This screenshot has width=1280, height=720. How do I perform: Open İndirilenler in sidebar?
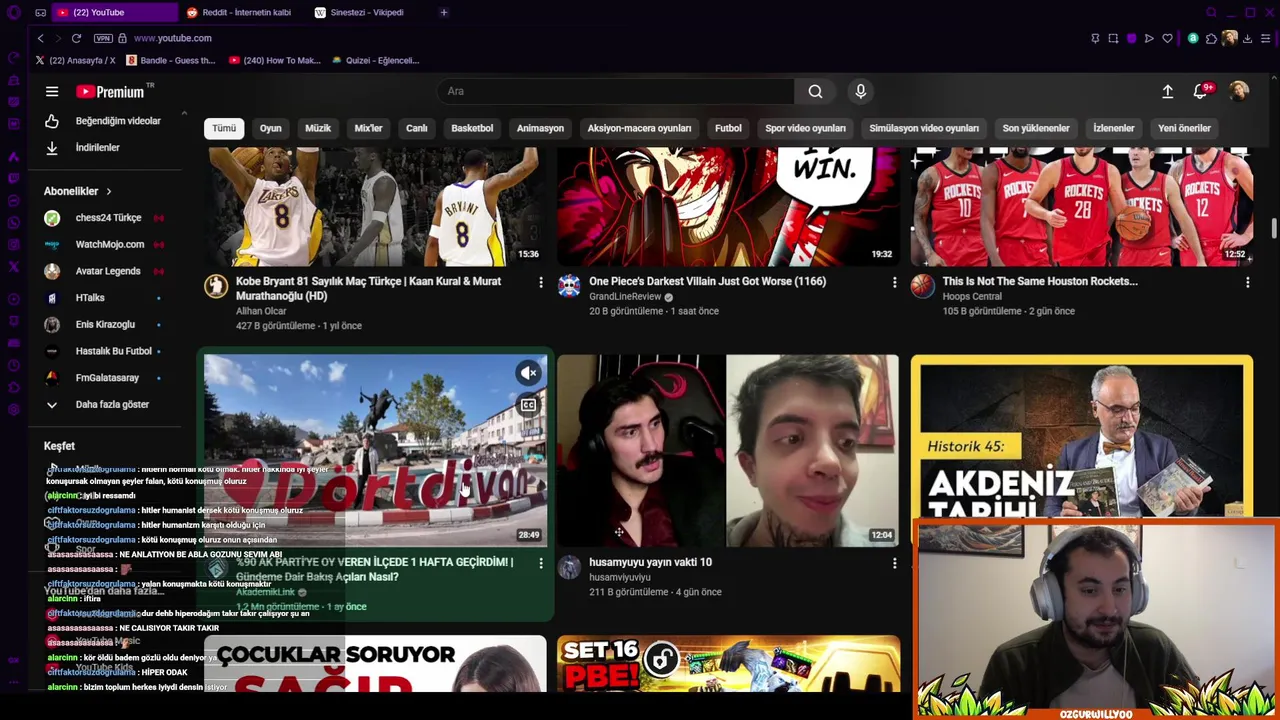[103, 148]
